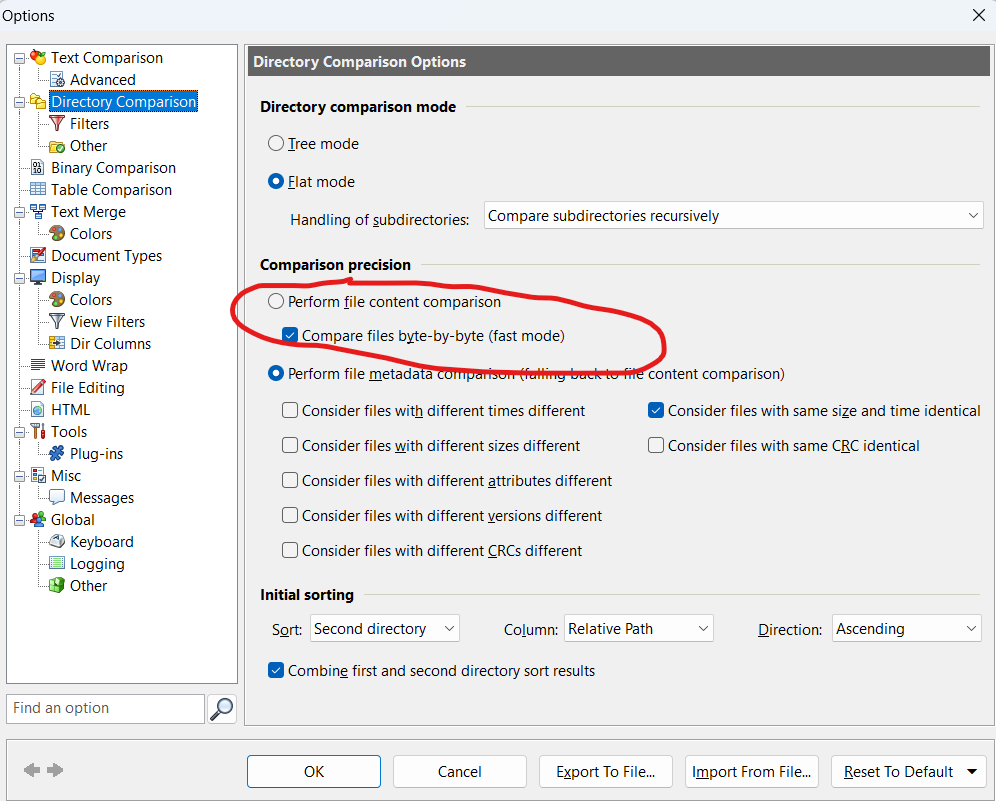
Task: Click the Binary Comparison icon
Action: pos(38,168)
